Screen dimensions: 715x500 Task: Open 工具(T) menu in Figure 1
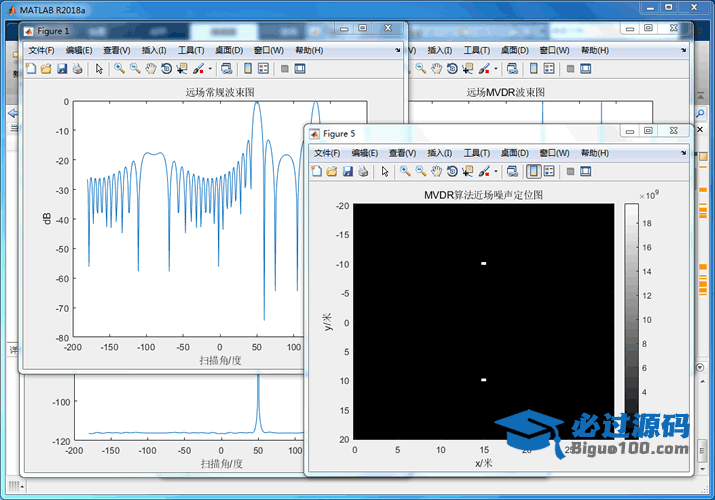(191, 50)
